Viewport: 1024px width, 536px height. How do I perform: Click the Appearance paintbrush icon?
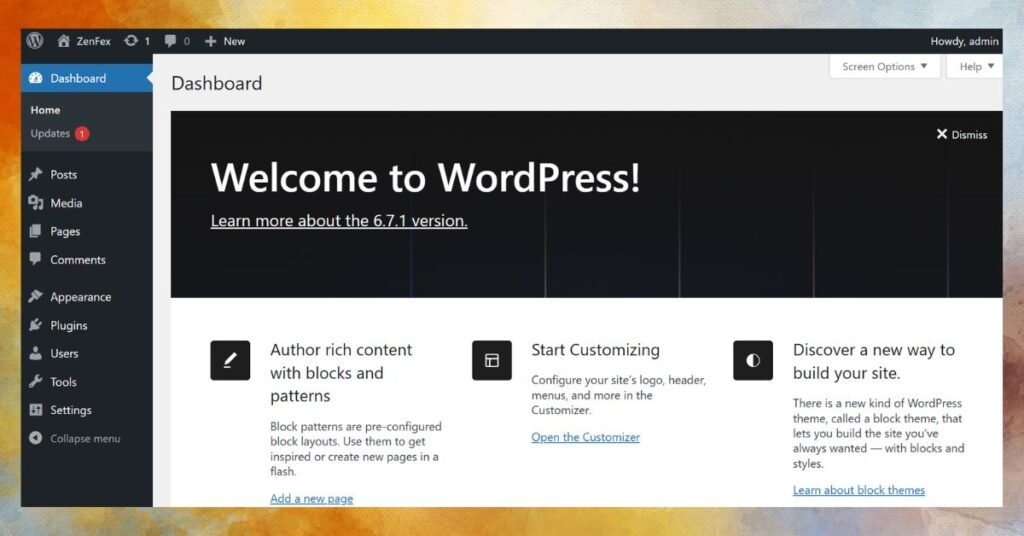[35, 296]
